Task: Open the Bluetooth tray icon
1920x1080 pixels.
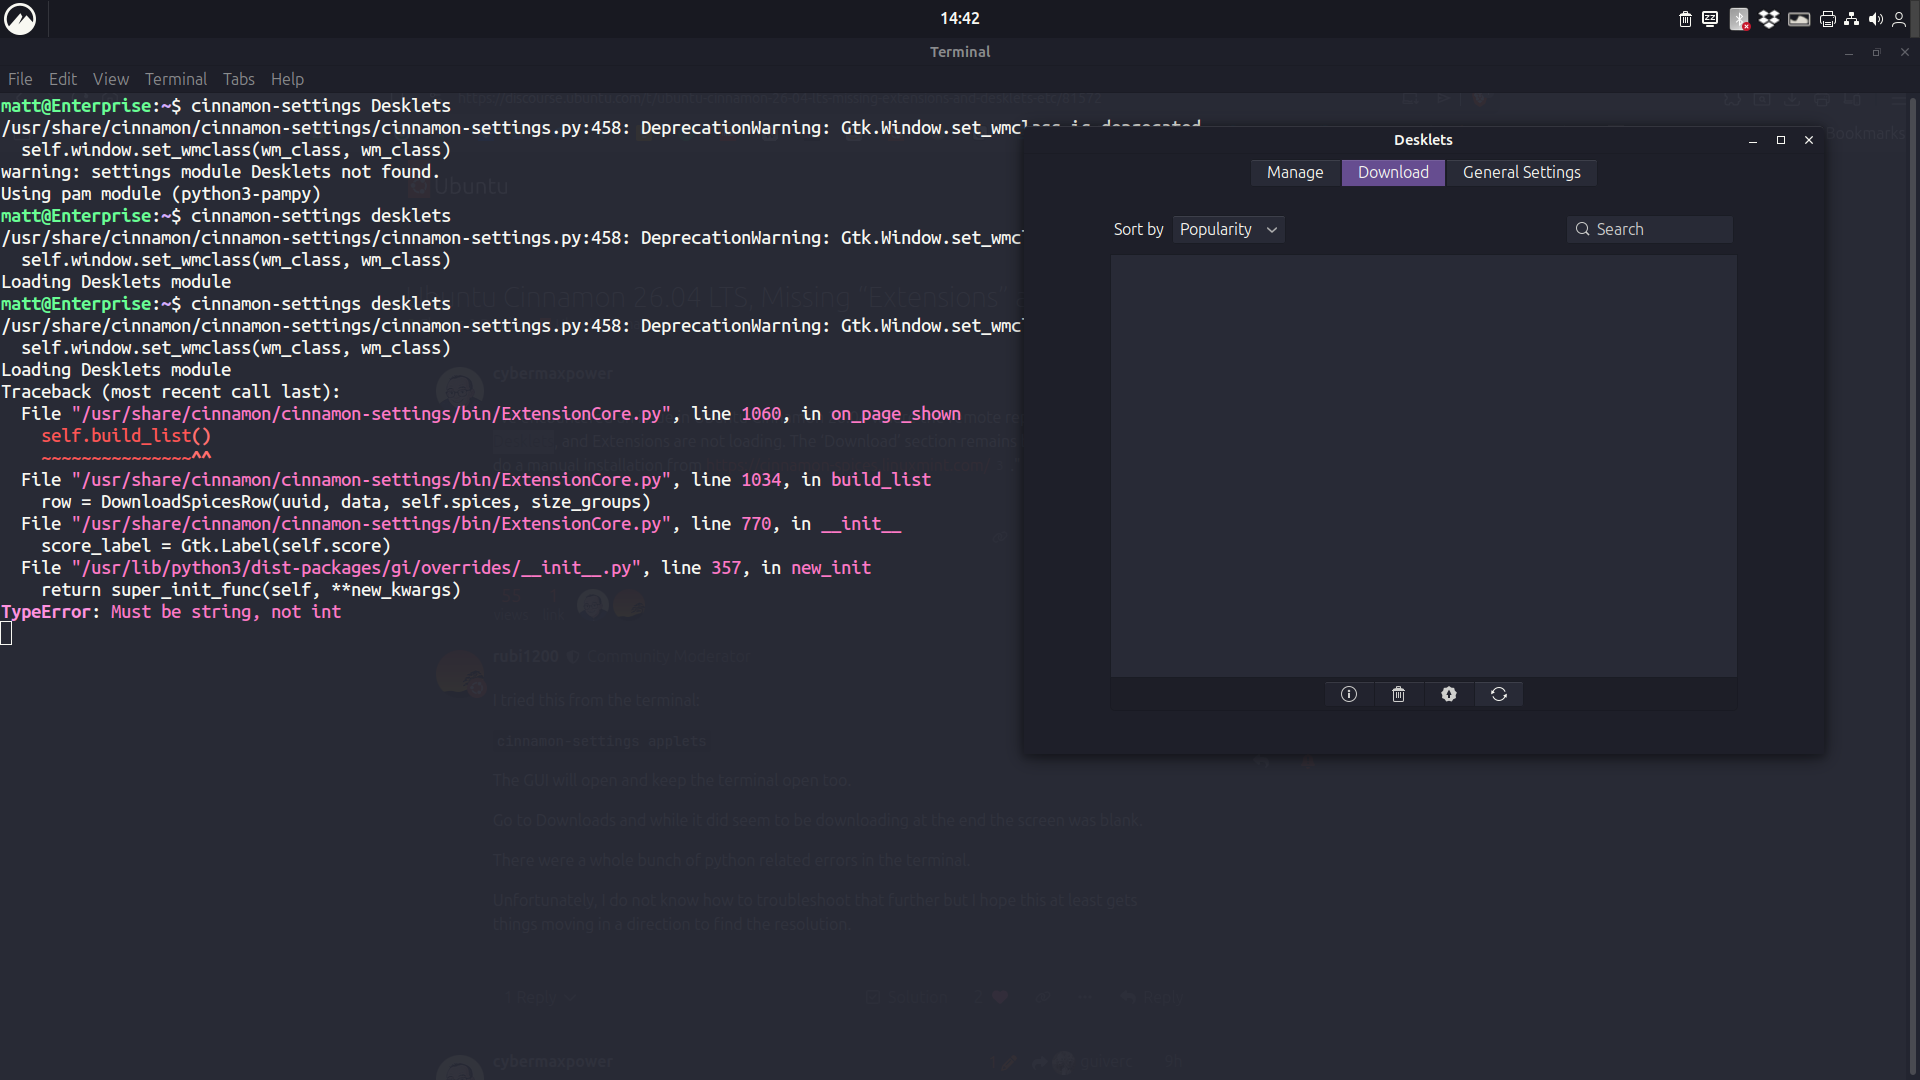Action: (1740, 19)
